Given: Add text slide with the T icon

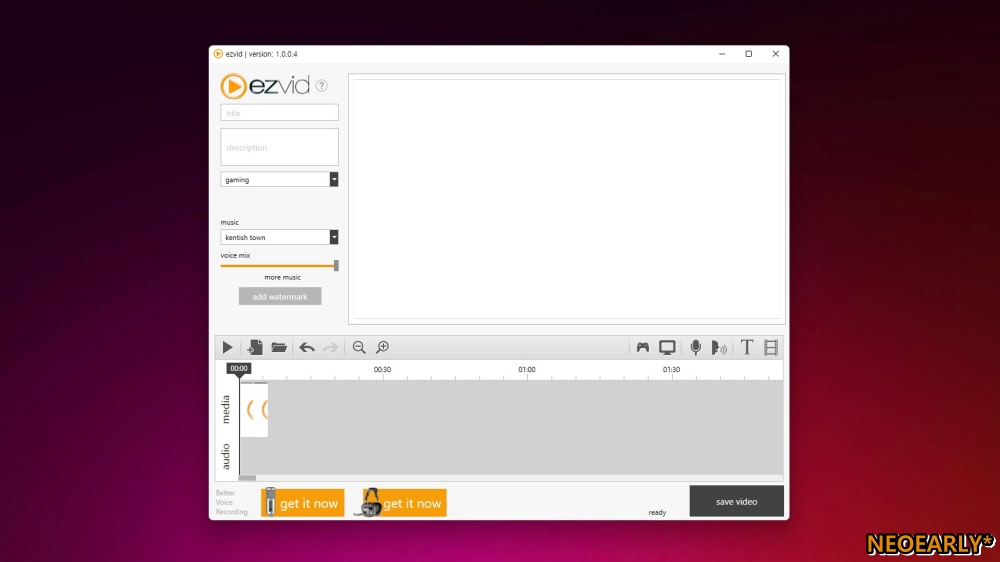Looking at the screenshot, I should click(747, 347).
